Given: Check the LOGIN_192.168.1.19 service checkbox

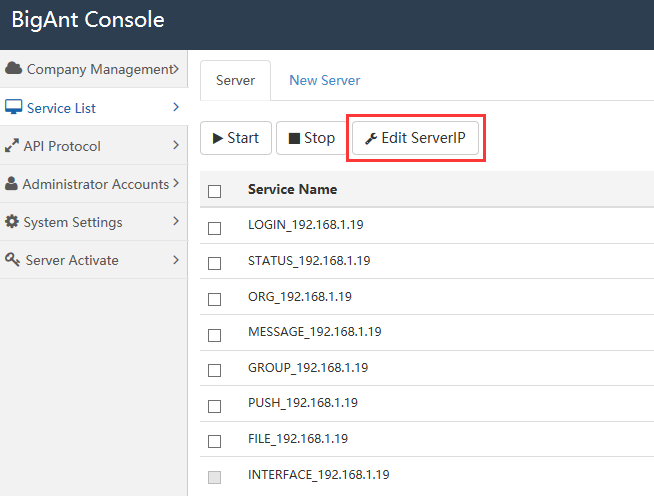Looking at the screenshot, I should 214,228.
